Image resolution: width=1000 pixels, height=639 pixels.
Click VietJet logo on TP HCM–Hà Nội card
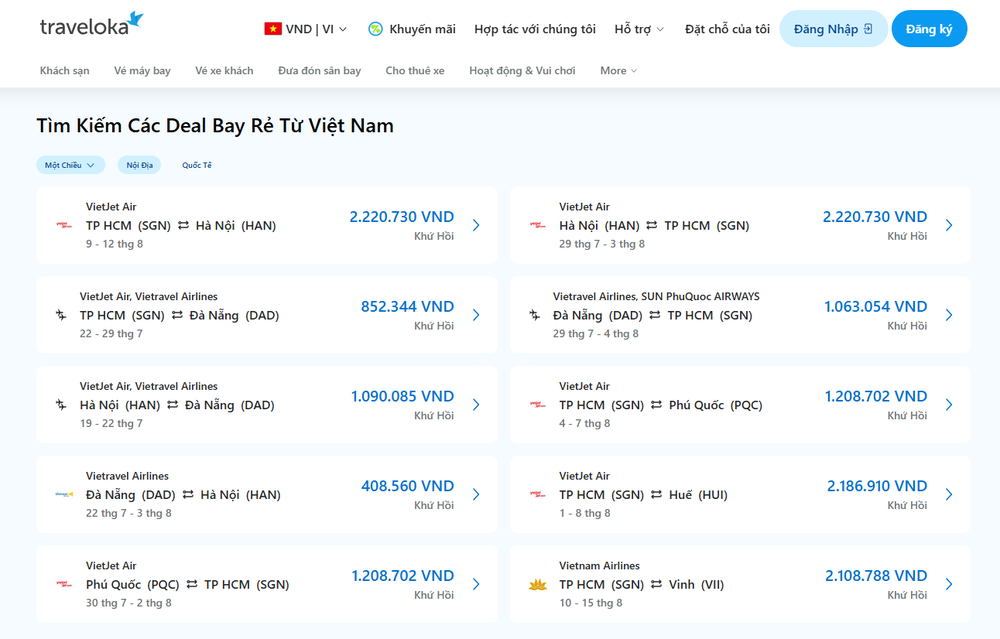pyautogui.click(x=64, y=225)
